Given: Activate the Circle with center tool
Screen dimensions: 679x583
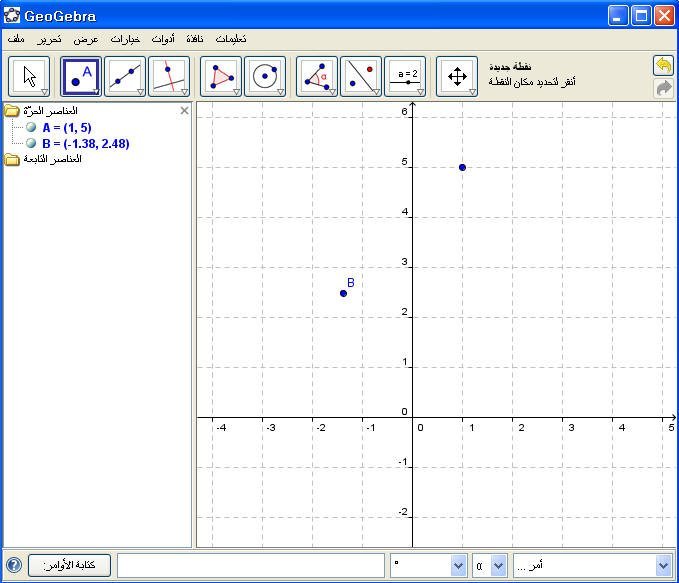Looking at the screenshot, I should (x=265, y=77).
